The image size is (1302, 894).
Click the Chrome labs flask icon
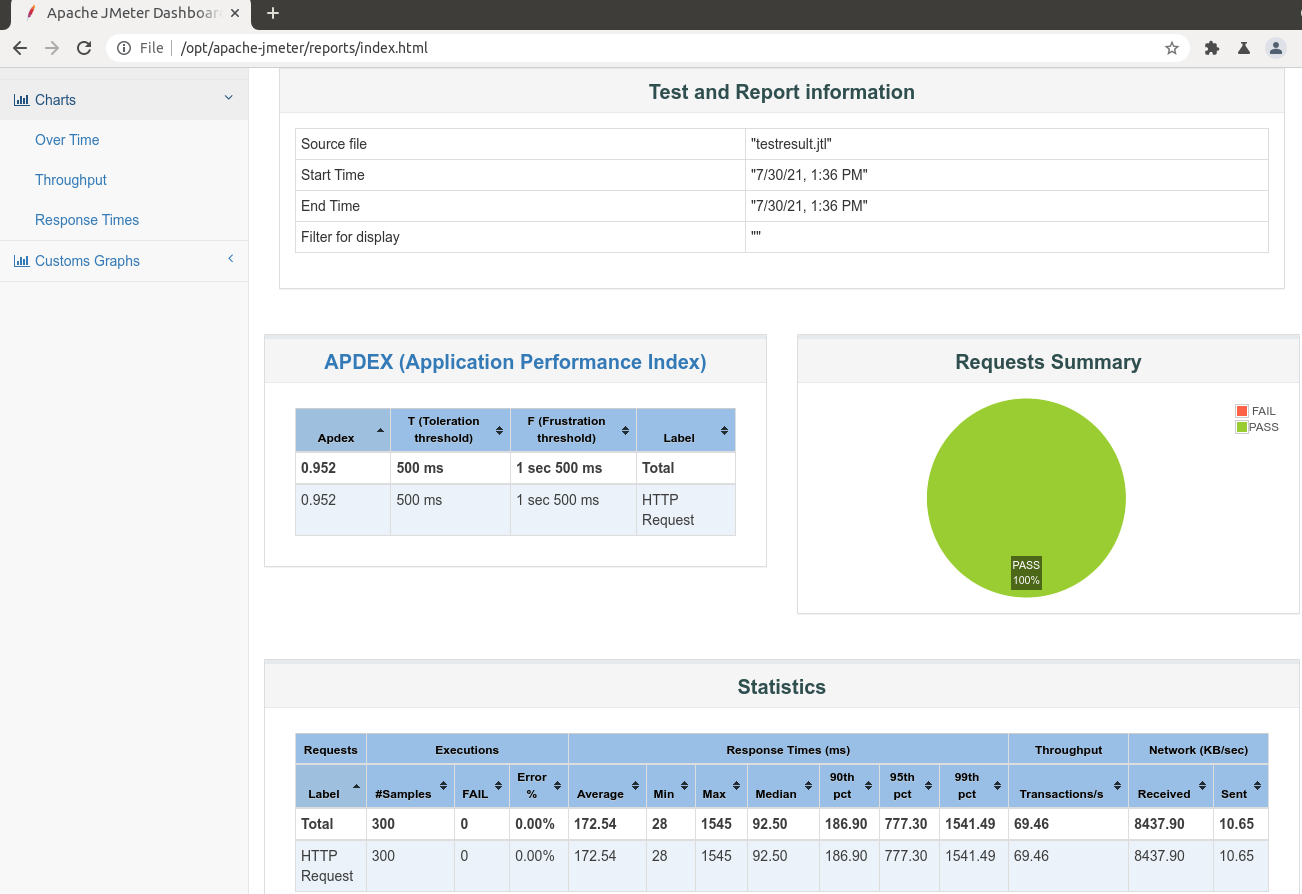tap(1244, 48)
